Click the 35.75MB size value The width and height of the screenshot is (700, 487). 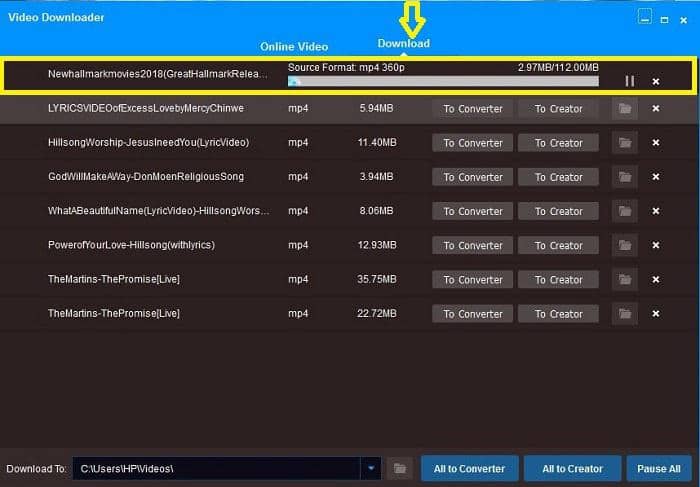tap(377, 279)
